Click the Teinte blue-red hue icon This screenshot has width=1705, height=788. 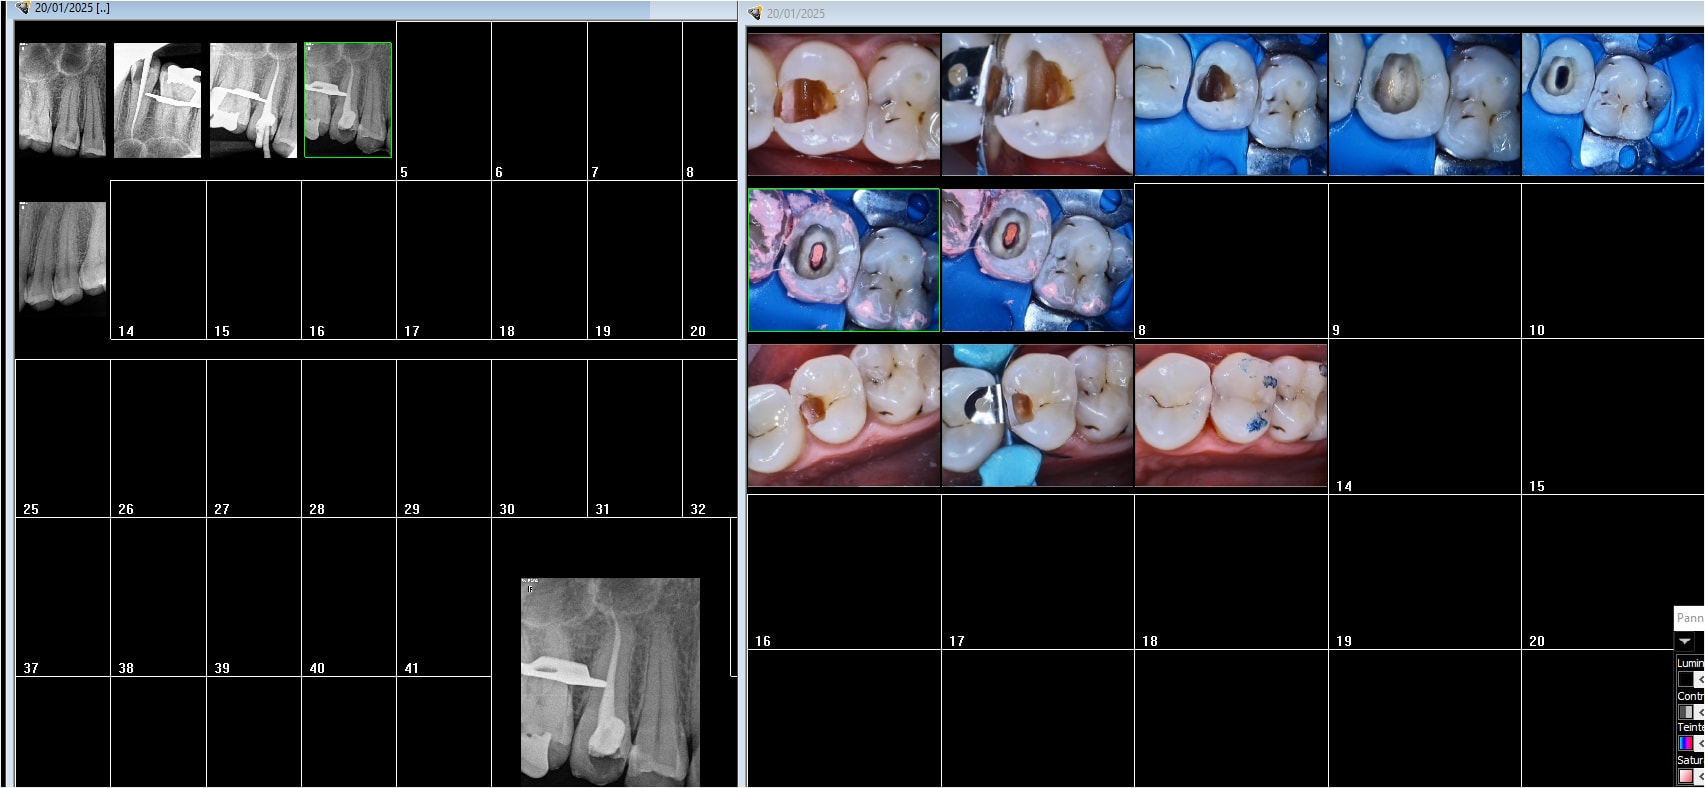click(1685, 744)
